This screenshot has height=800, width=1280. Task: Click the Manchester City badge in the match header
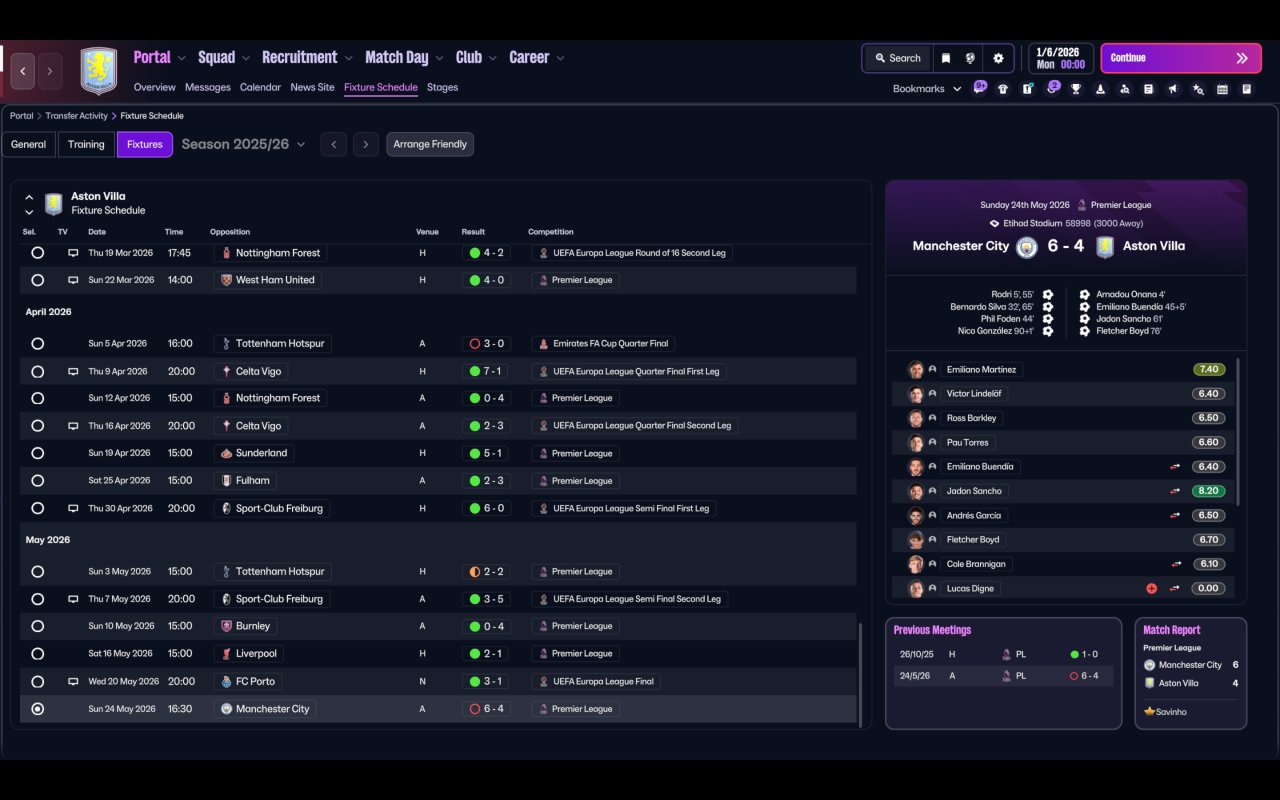tap(1027, 247)
